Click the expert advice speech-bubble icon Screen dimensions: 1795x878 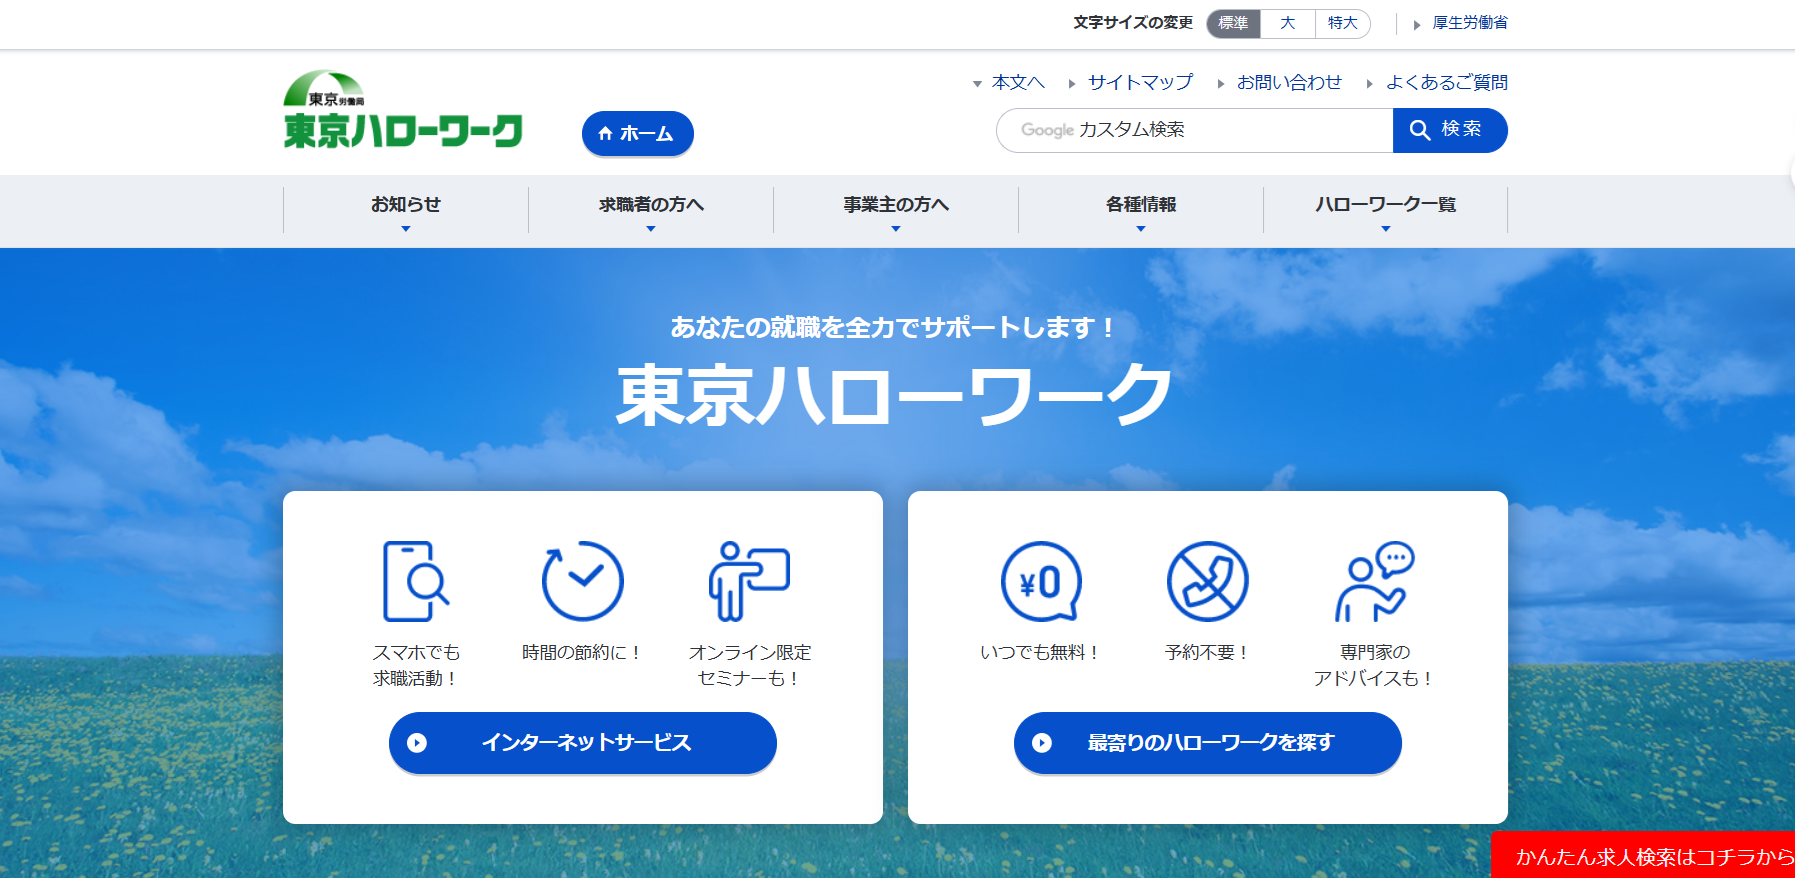(x=1374, y=581)
